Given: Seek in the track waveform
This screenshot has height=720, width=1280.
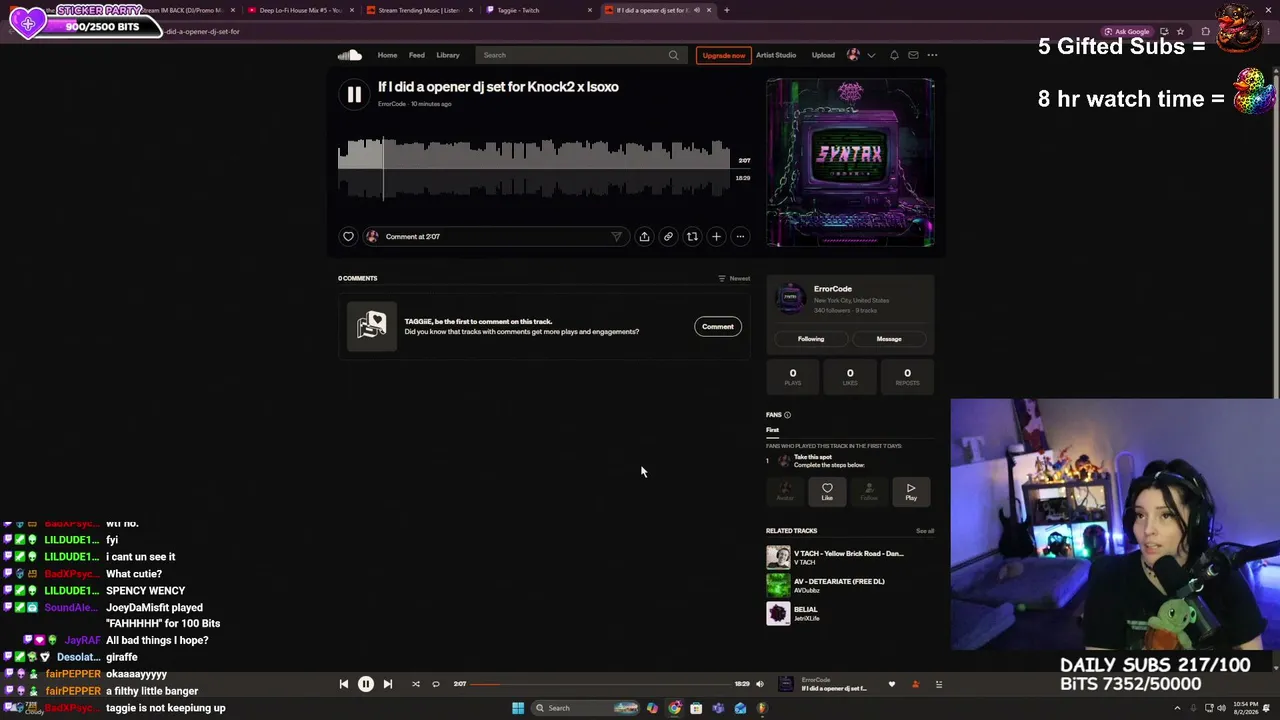Looking at the screenshot, I should coord(535,169).
